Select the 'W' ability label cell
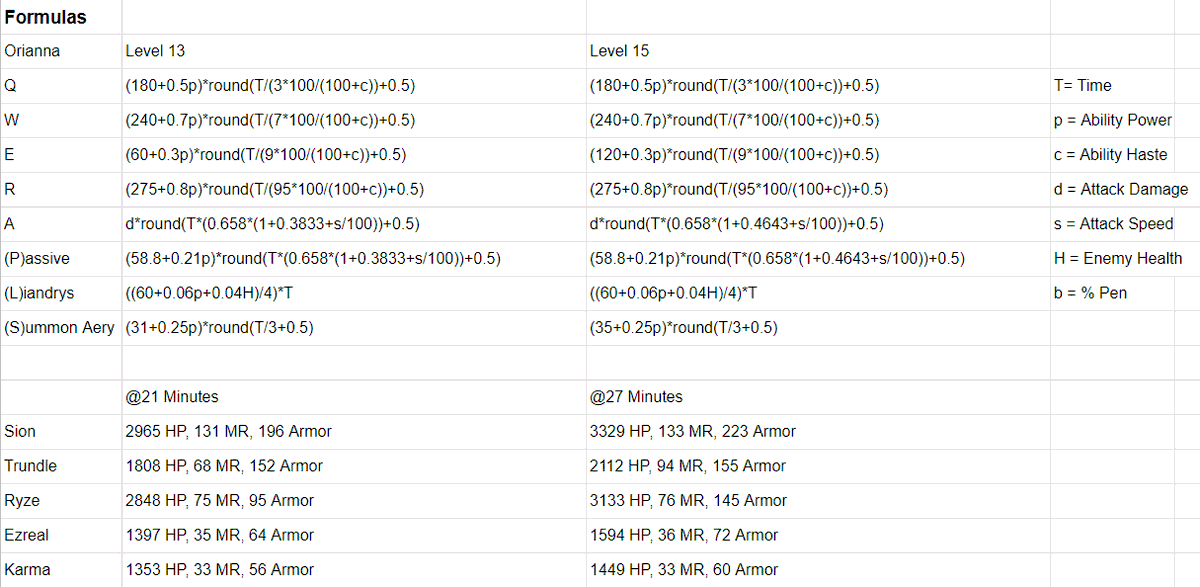The height and width of the screenshot is (587, 1200). click(x=60, y=120)
